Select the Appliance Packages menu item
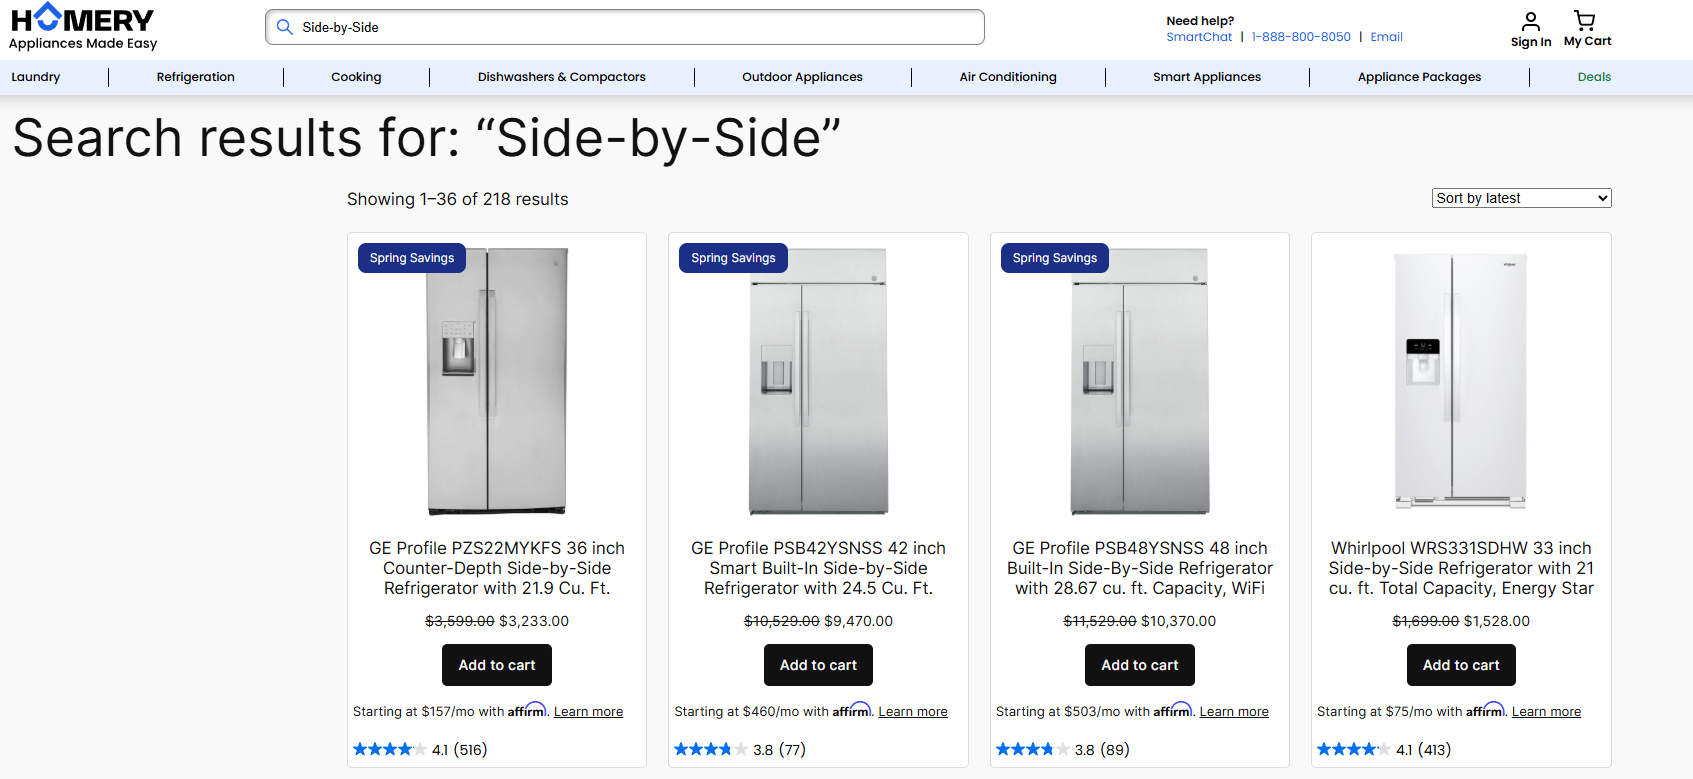Screen dimensions: 1693x779 coord(1419,77)
